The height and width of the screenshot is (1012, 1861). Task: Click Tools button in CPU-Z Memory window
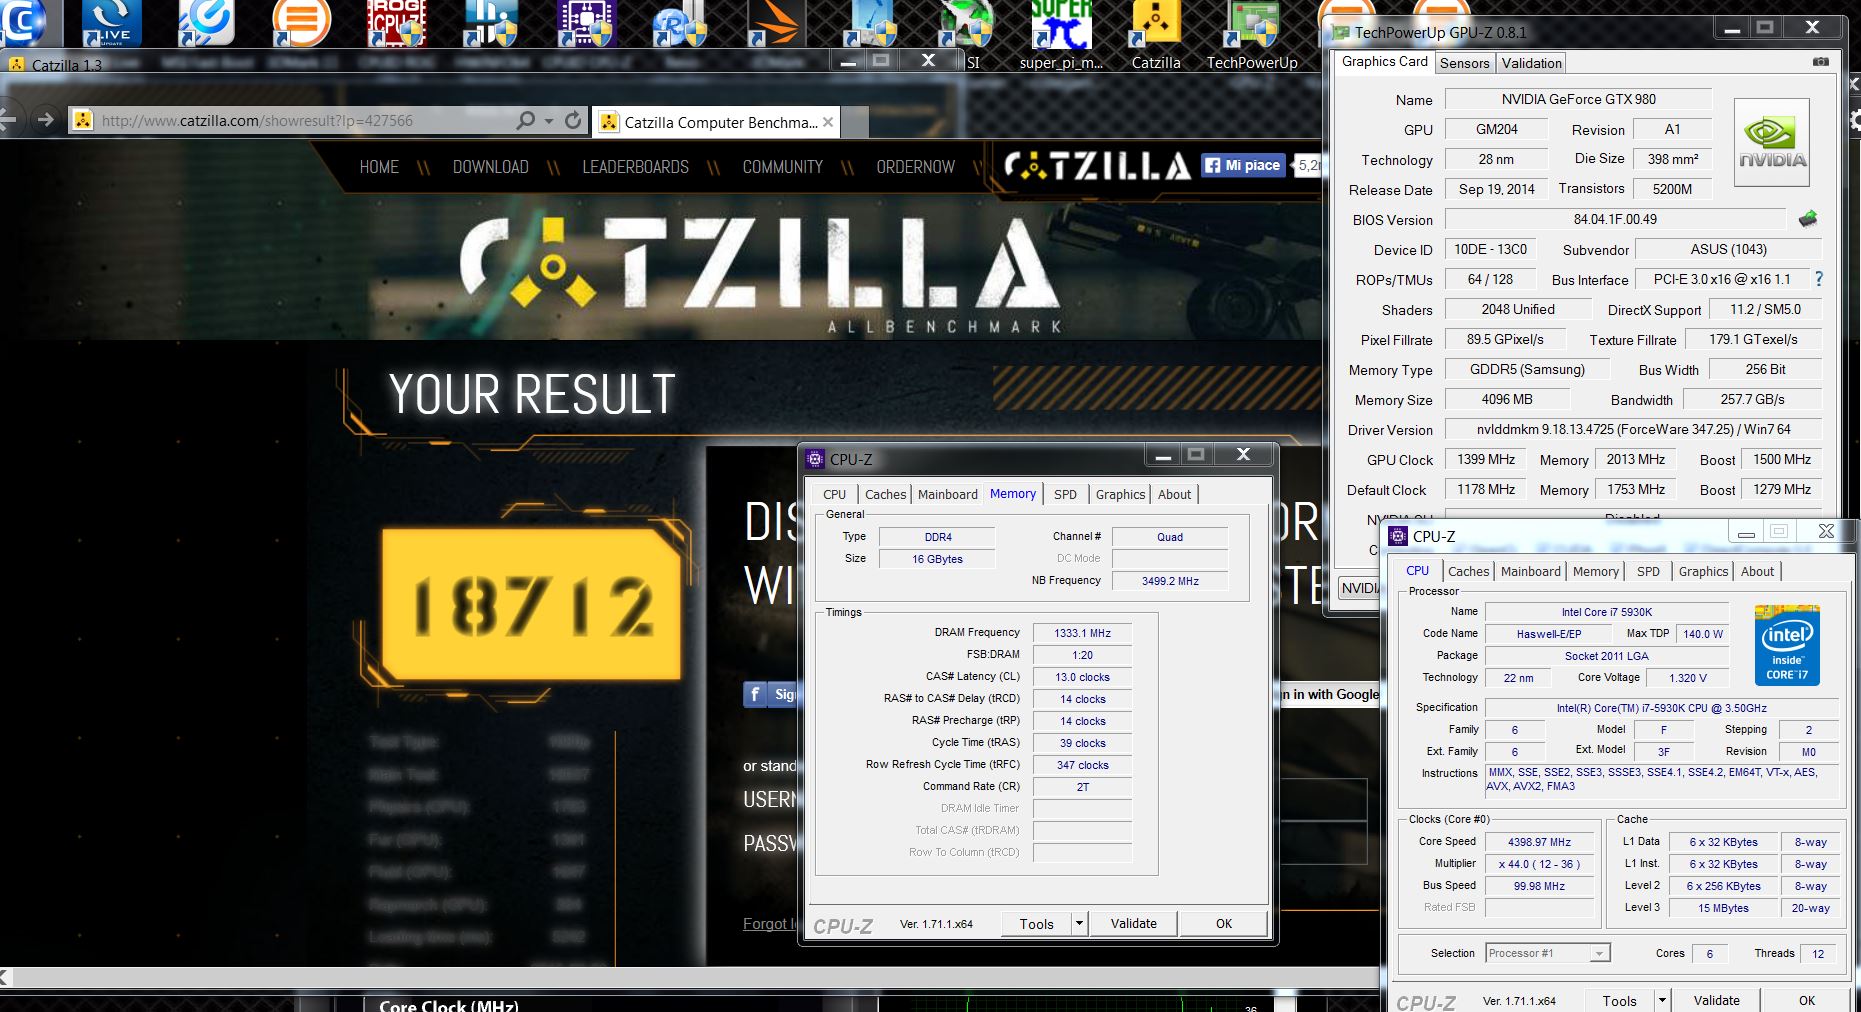point(1036,923)
